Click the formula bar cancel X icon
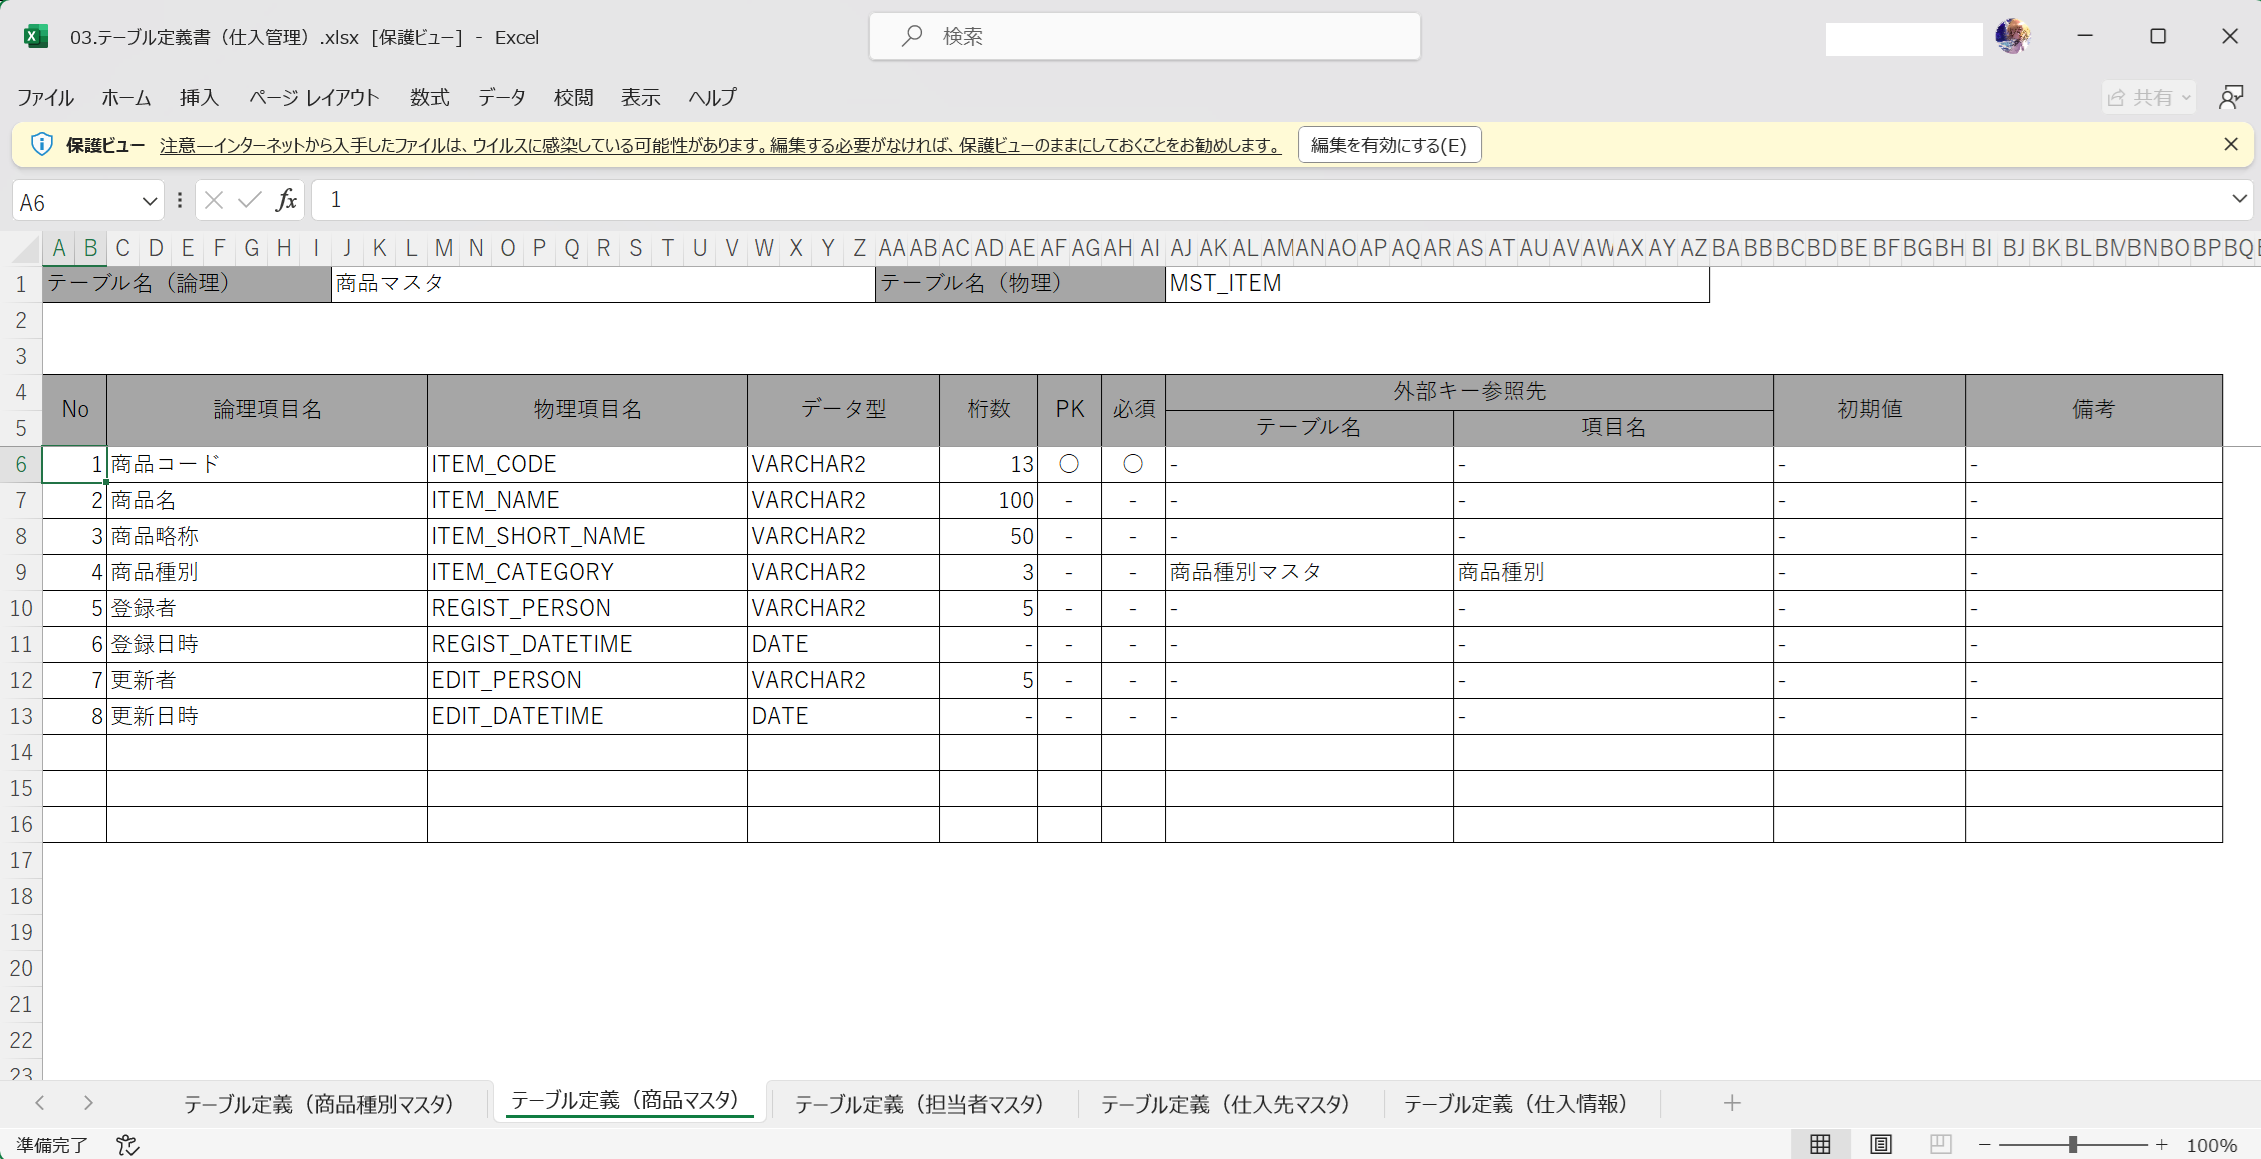 [x=214, y=200]
